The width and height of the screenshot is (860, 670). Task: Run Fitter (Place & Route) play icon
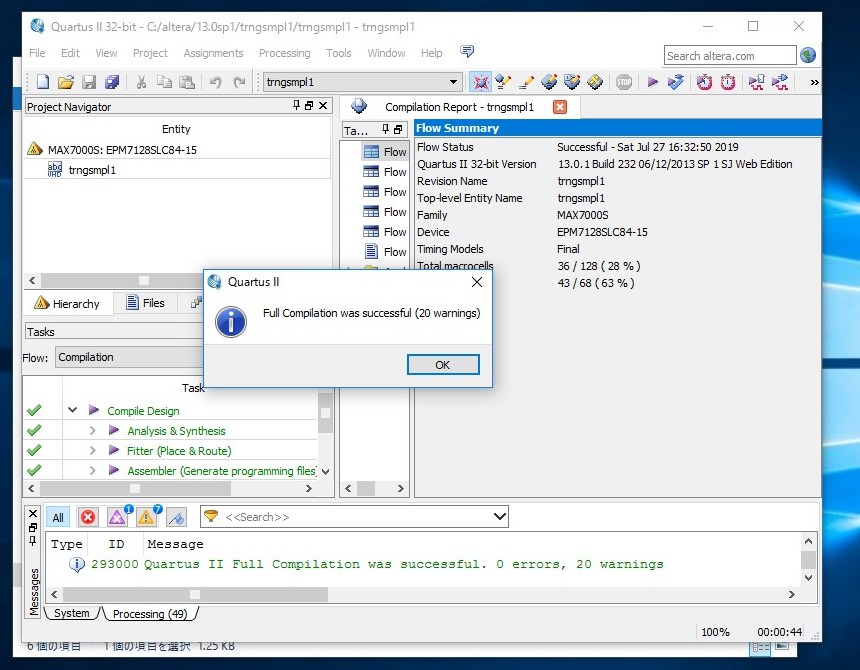coord(114,450)
